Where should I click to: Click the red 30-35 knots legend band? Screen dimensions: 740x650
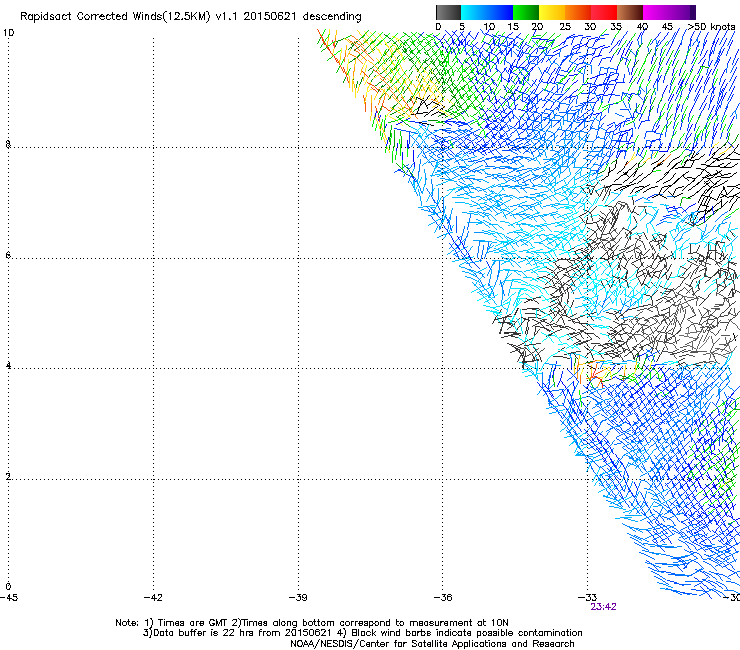click(x=604, y=12)
